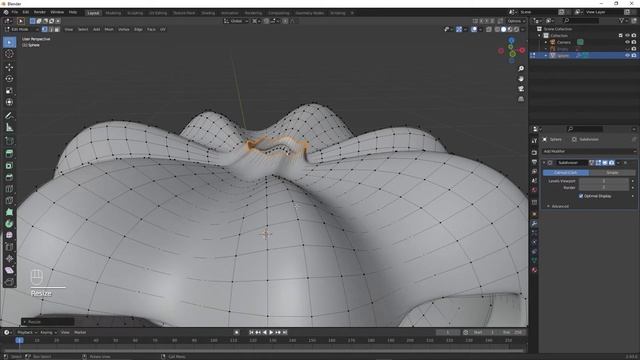Click the timeline current frame marker
The image size is (640, 360).
tap(19, 340)
